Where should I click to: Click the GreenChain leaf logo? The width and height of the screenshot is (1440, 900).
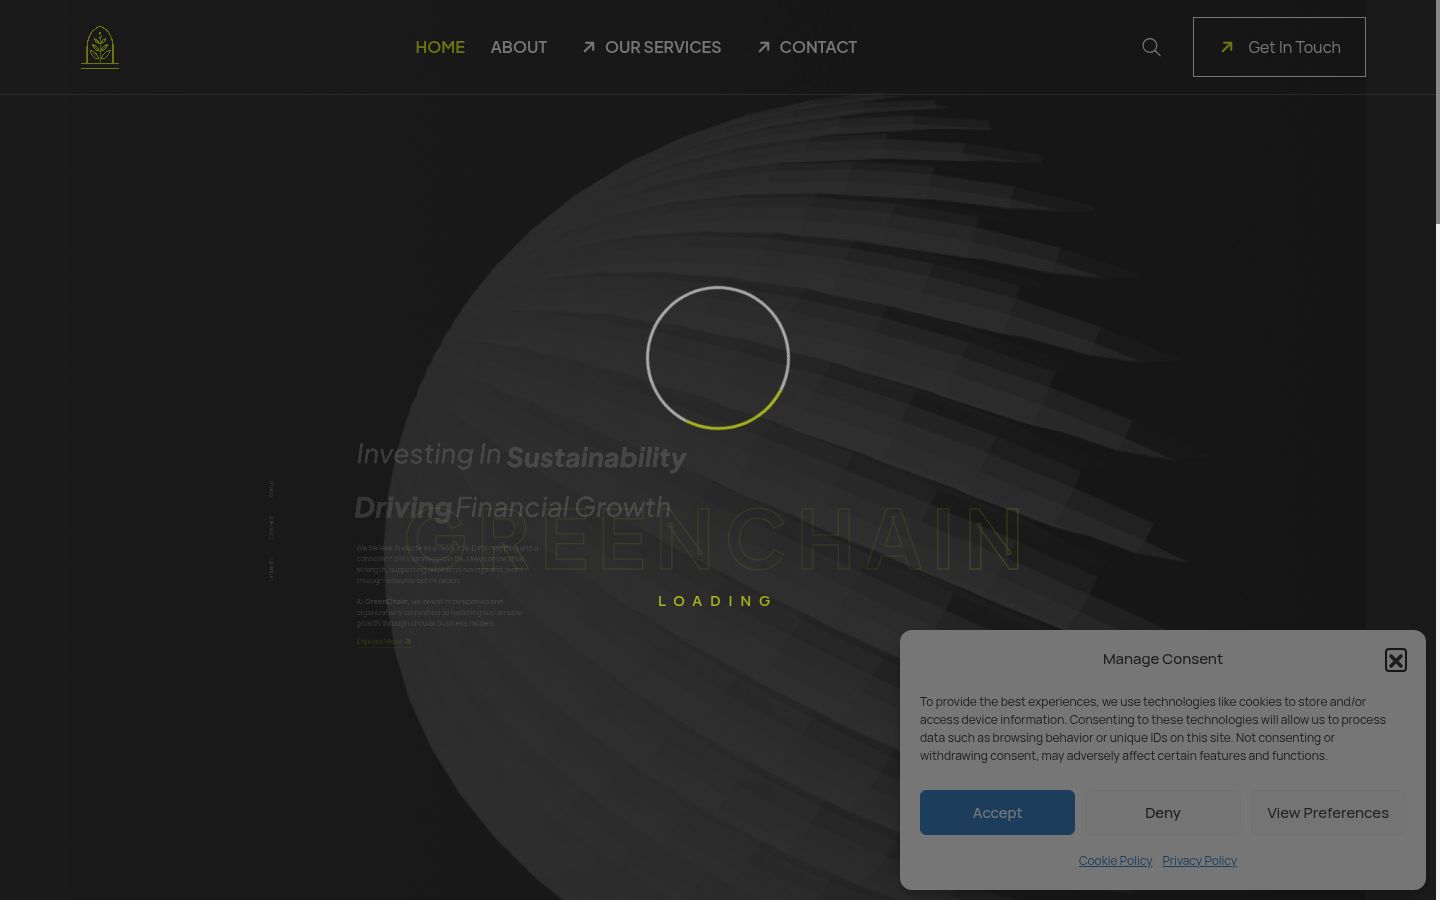[100, 47]
